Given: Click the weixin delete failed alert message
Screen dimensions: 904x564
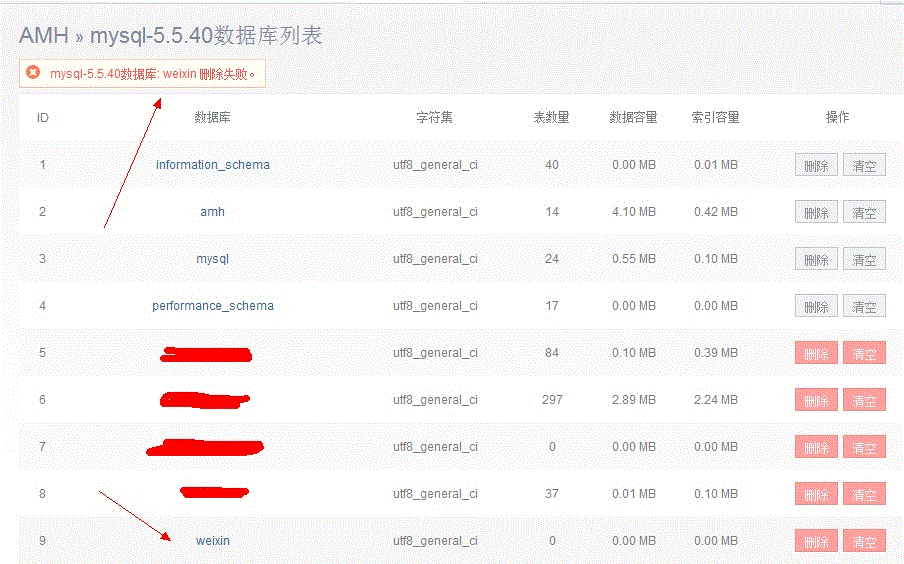Looking at the screenshot, I should [x=152, y=74].
